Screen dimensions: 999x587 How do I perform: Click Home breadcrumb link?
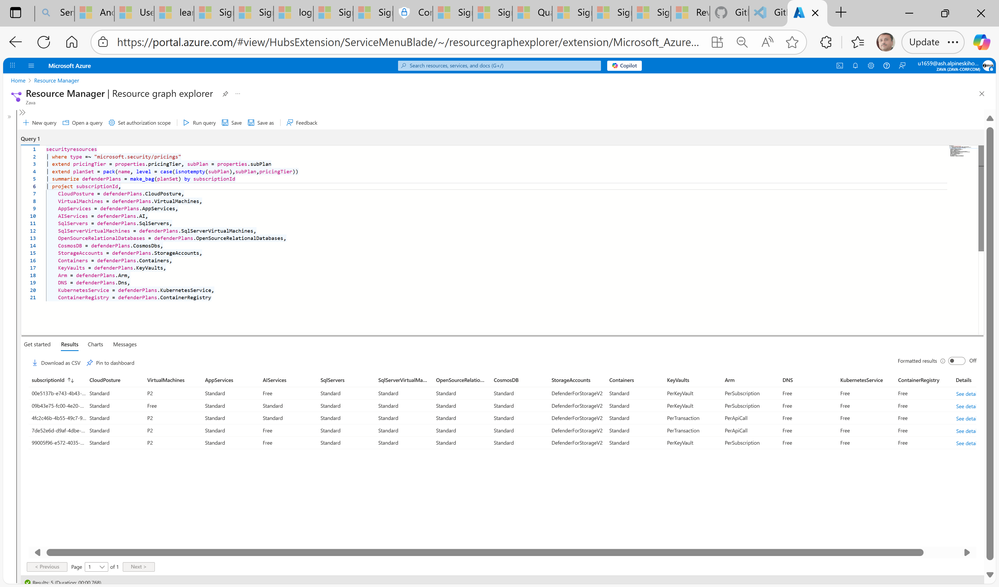tap(18, 81)
